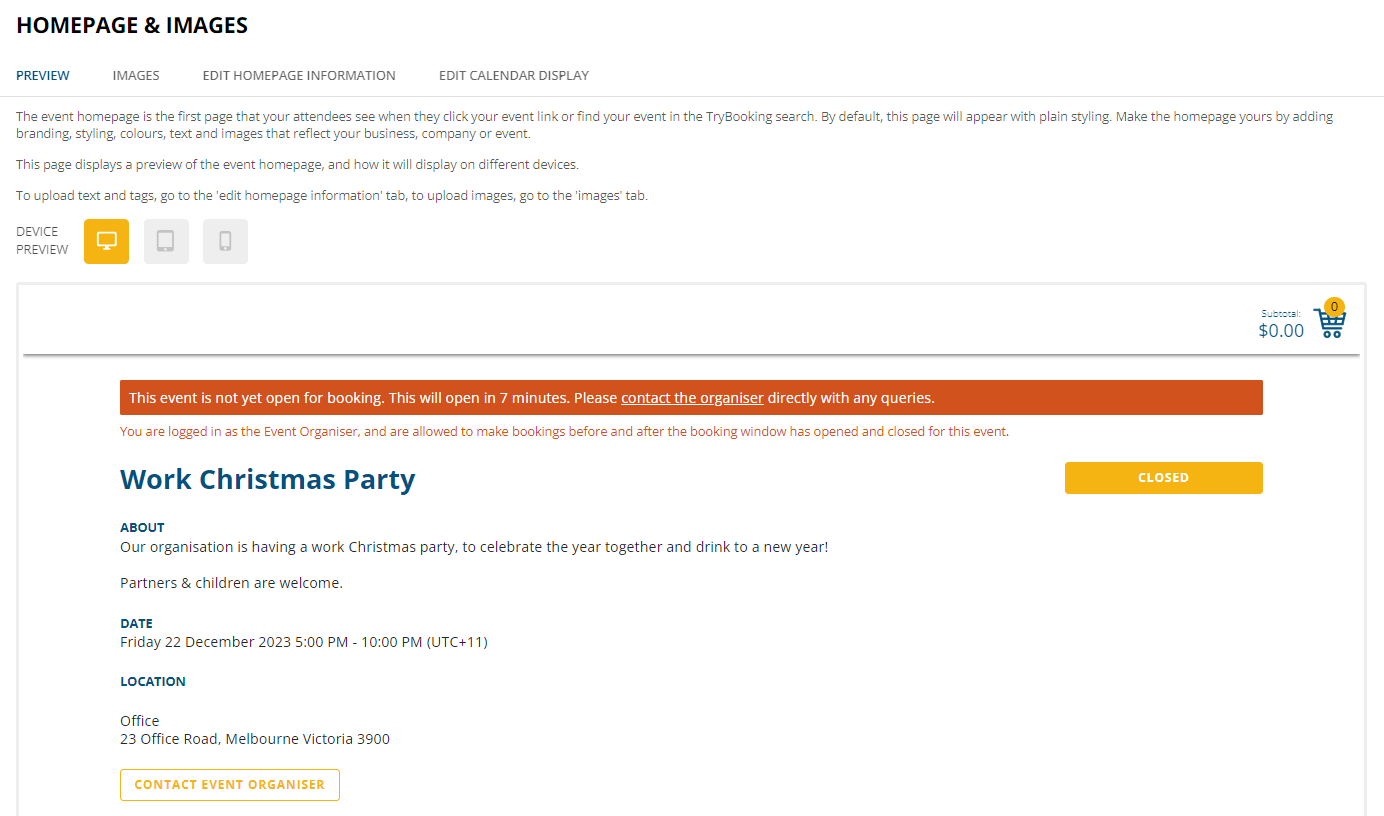Open Edit Homepage Information tab
1384x816 pixels.
(299, 75)
